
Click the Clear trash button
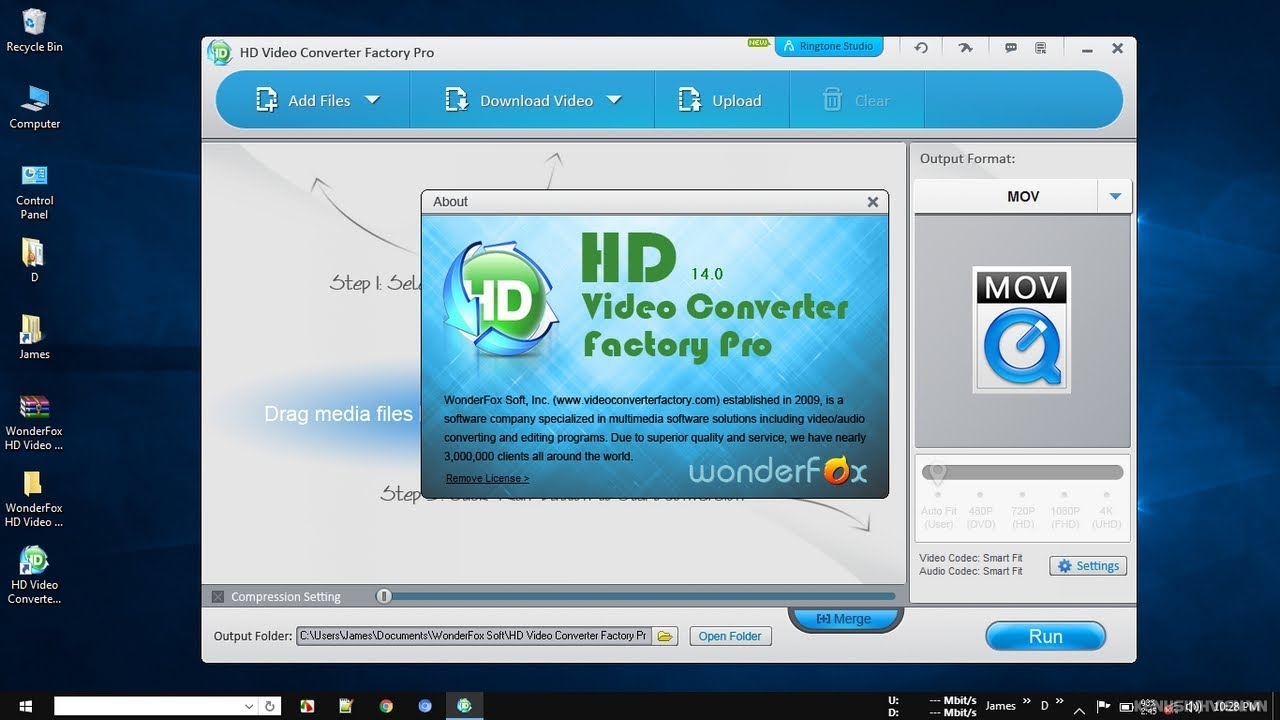click(x=856, y=100)
